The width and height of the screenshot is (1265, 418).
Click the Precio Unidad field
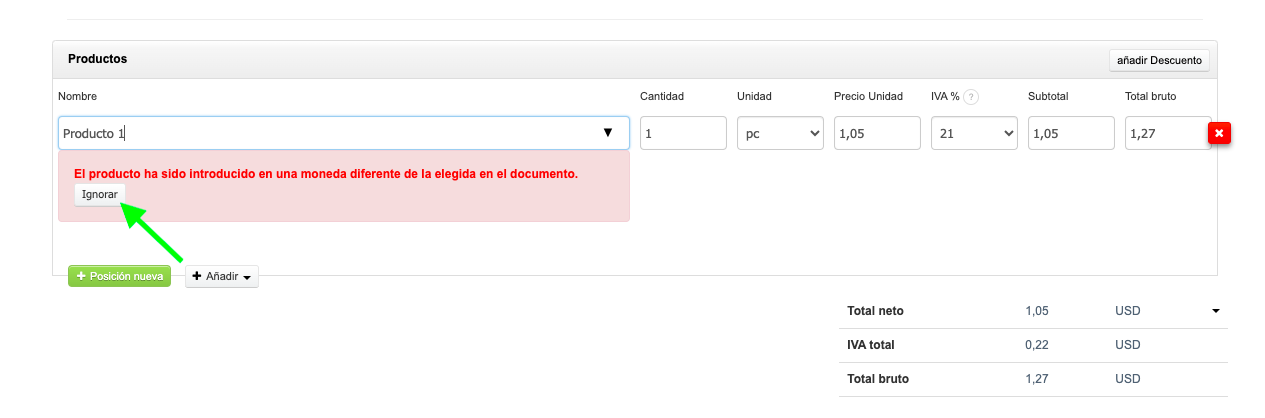(877, 133)
